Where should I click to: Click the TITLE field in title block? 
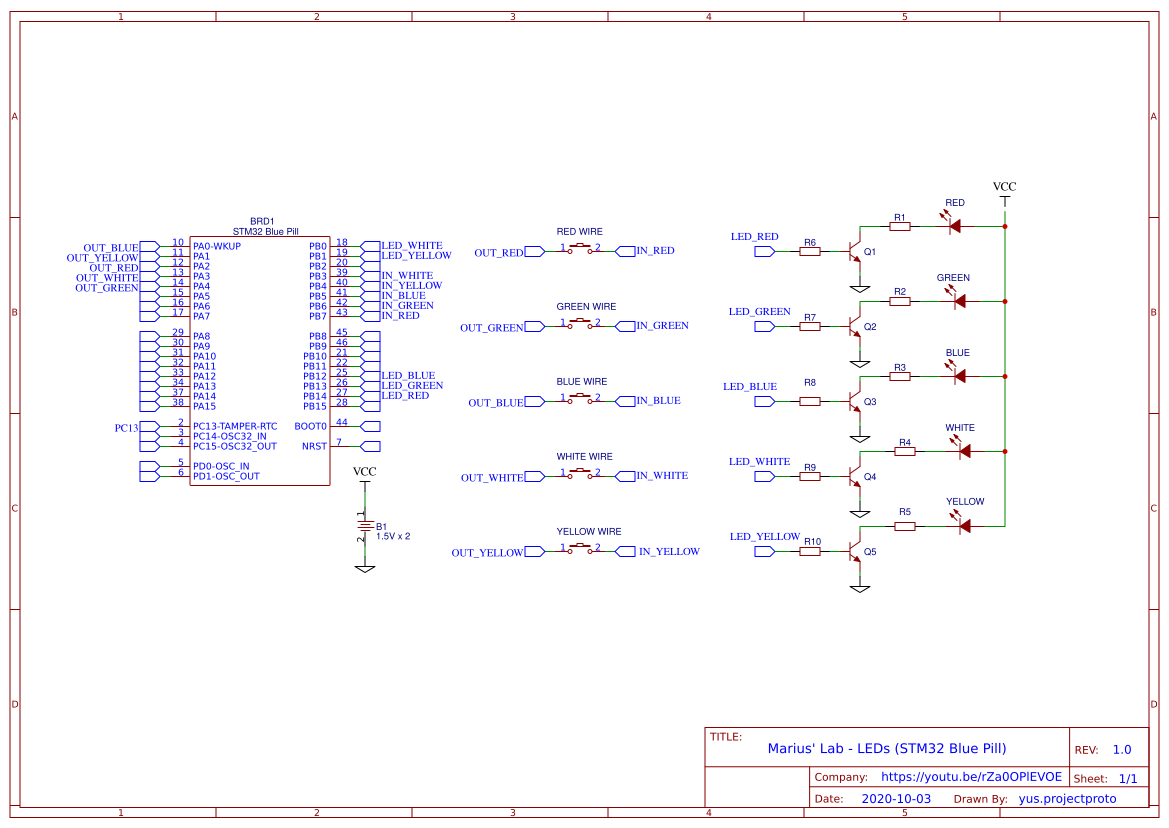[x=886, y=748]
